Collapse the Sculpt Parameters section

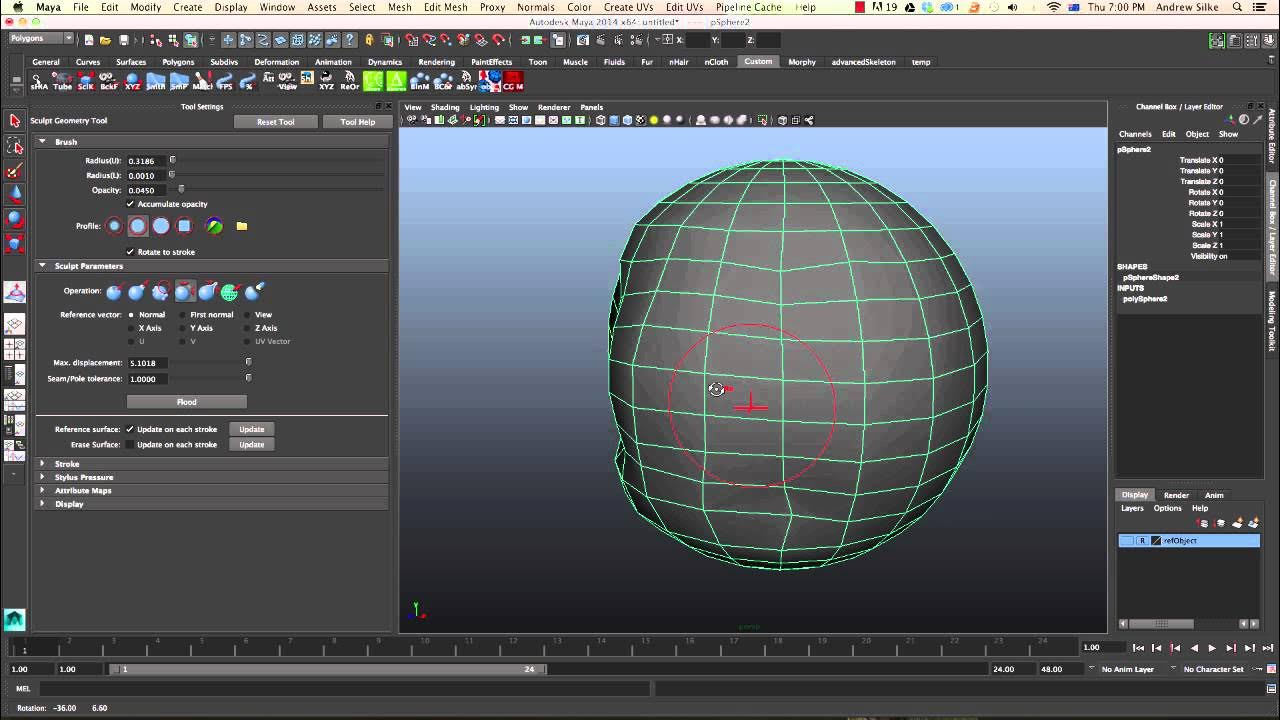point(42,266)
